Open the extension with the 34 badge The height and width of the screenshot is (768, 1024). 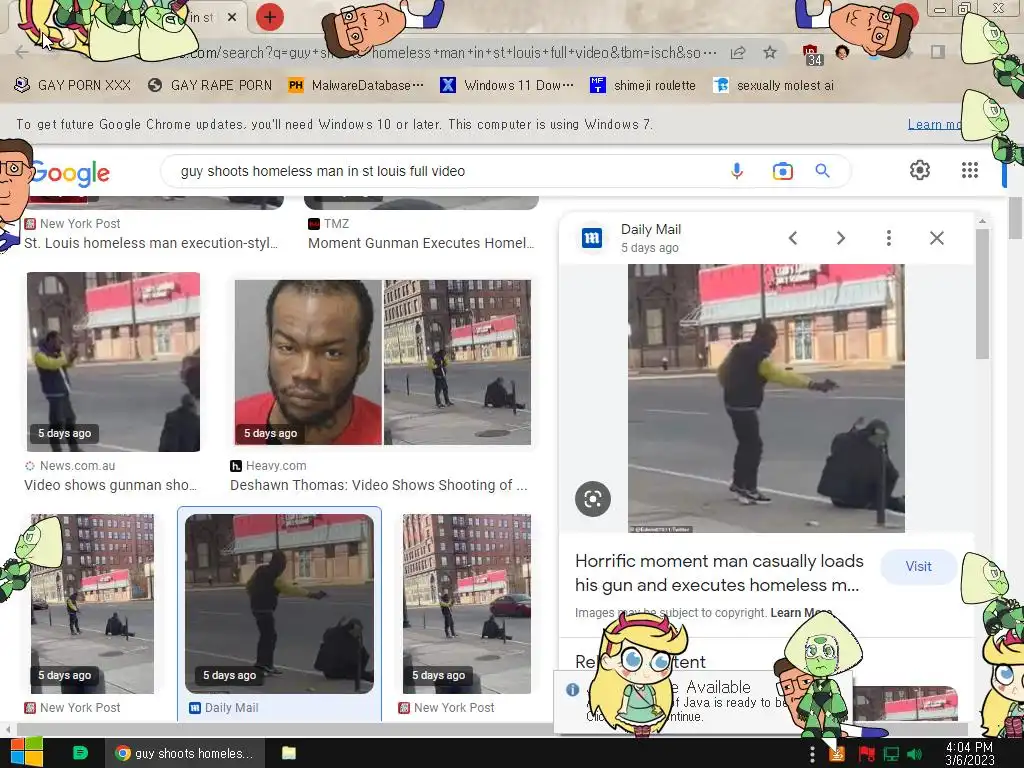pos(812,55)
